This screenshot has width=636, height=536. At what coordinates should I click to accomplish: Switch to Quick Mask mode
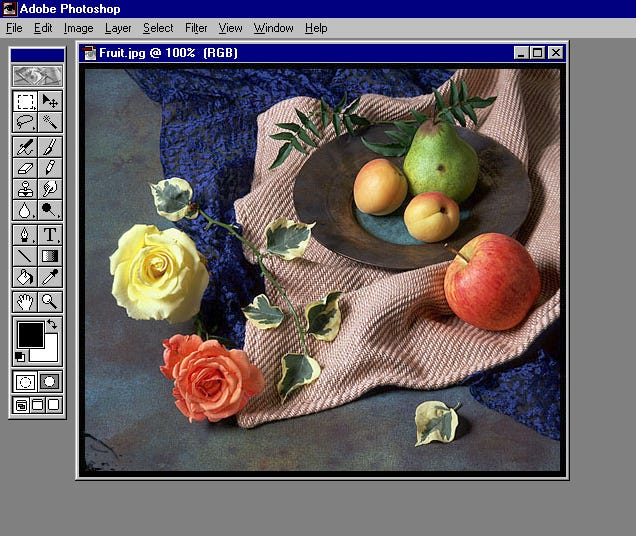(x=50, y=381)
